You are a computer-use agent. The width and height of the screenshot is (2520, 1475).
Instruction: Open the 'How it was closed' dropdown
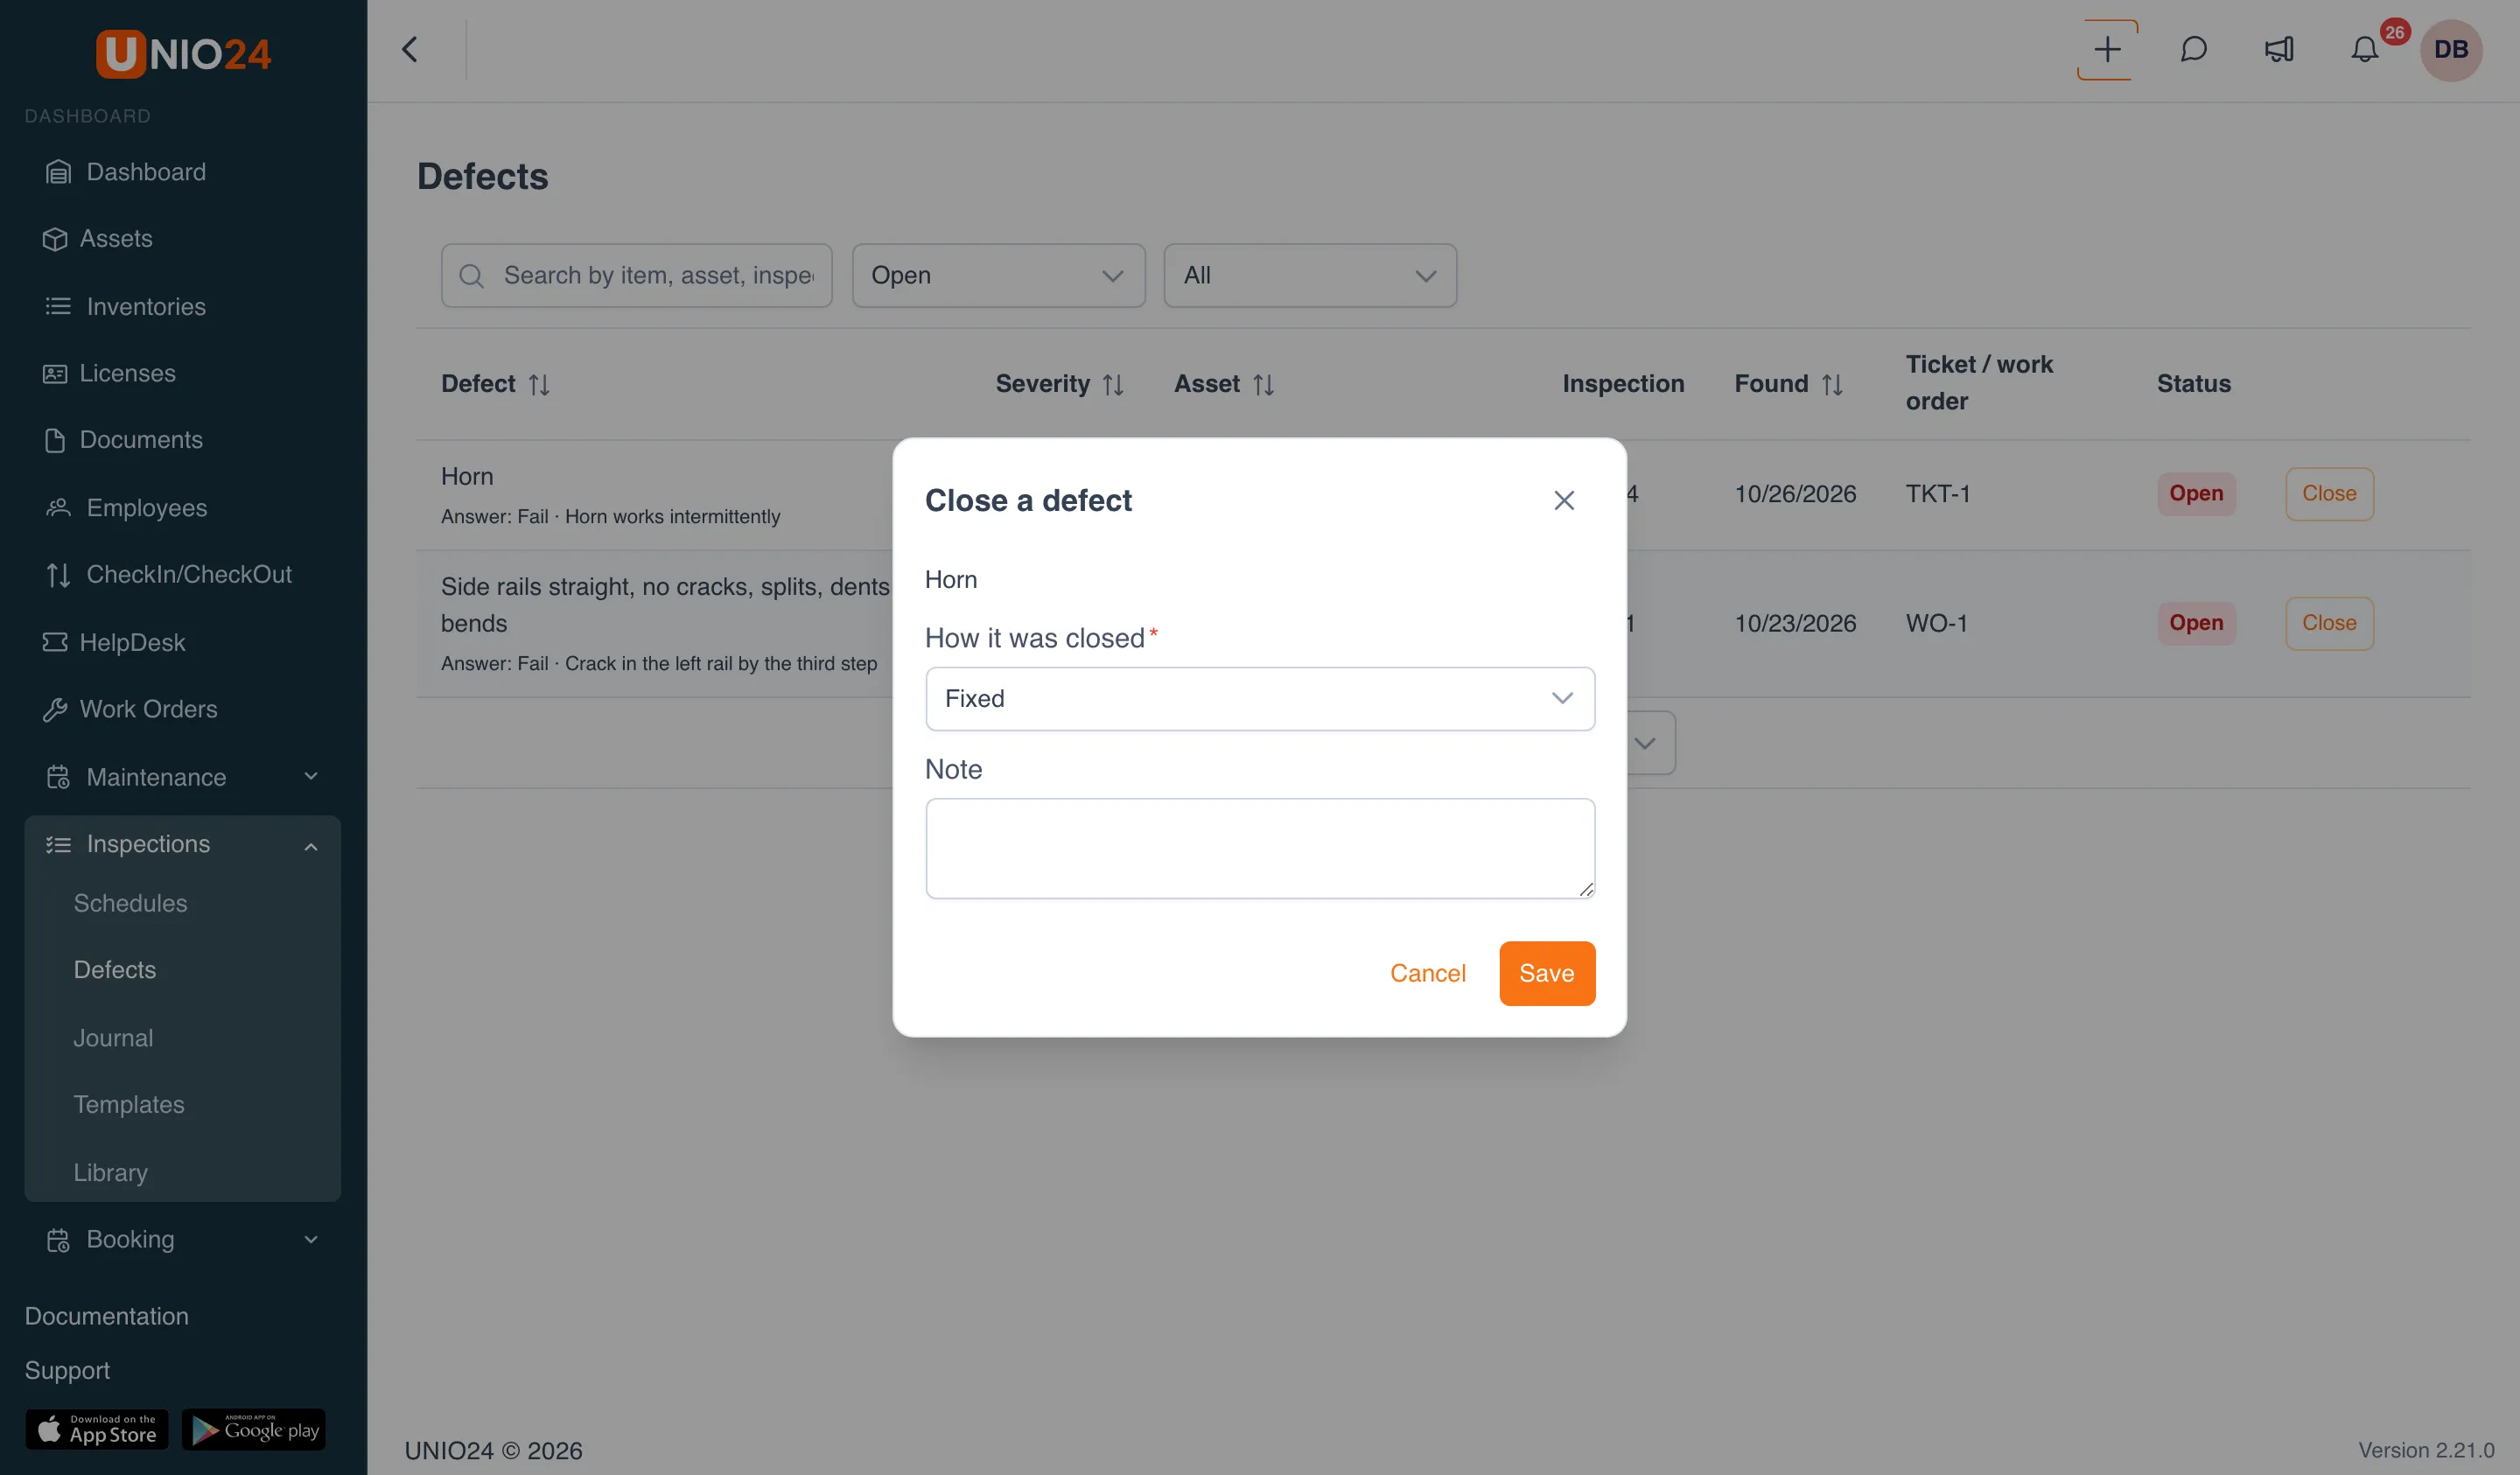(1260, 698)
